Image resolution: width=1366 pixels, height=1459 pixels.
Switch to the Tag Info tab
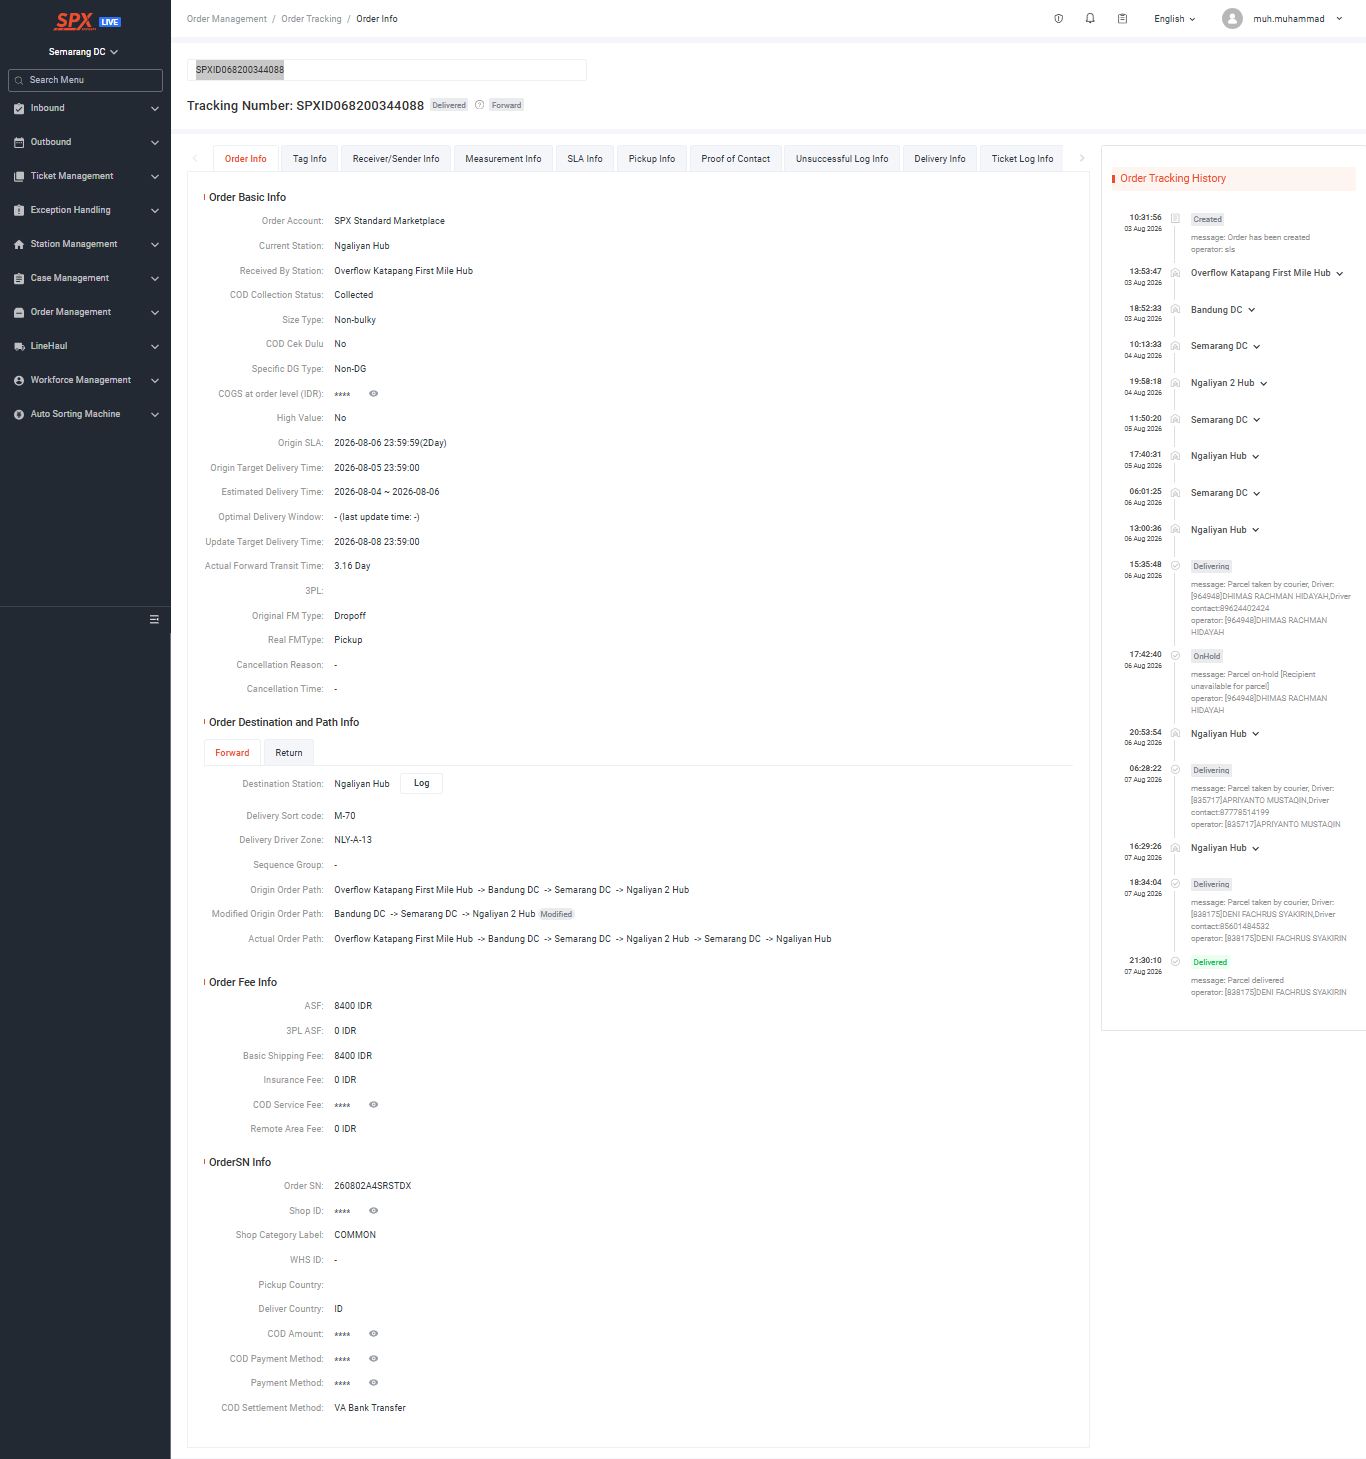[310, 159]
